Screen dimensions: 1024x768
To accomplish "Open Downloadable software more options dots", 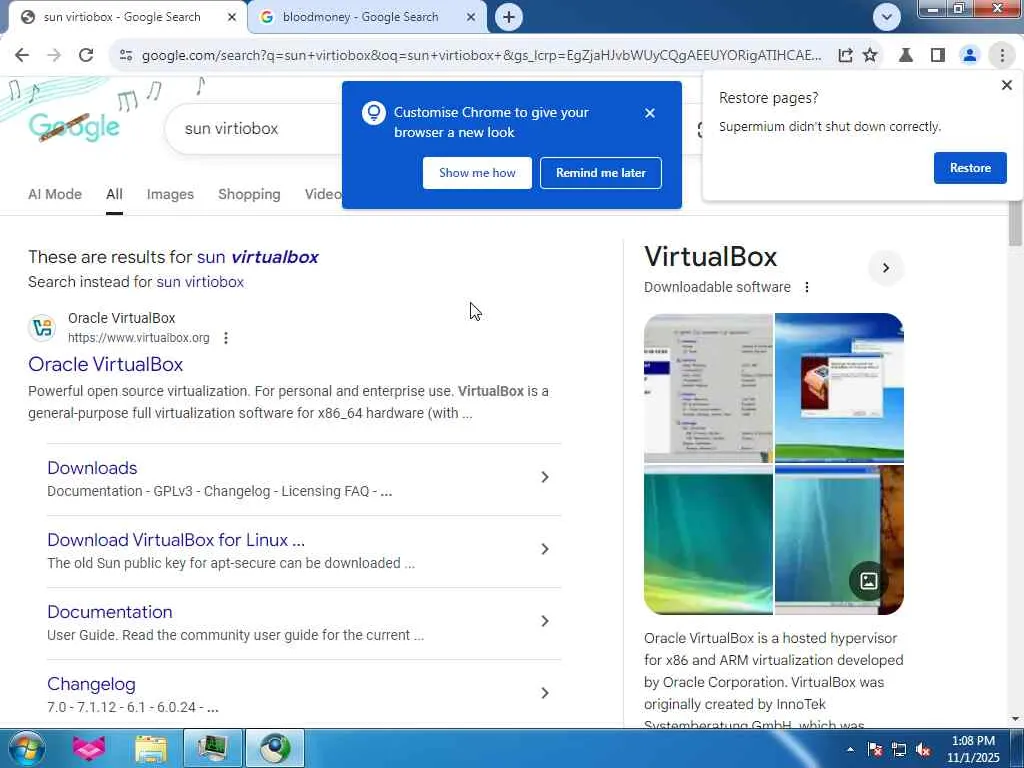I will [x=807, y=287].
